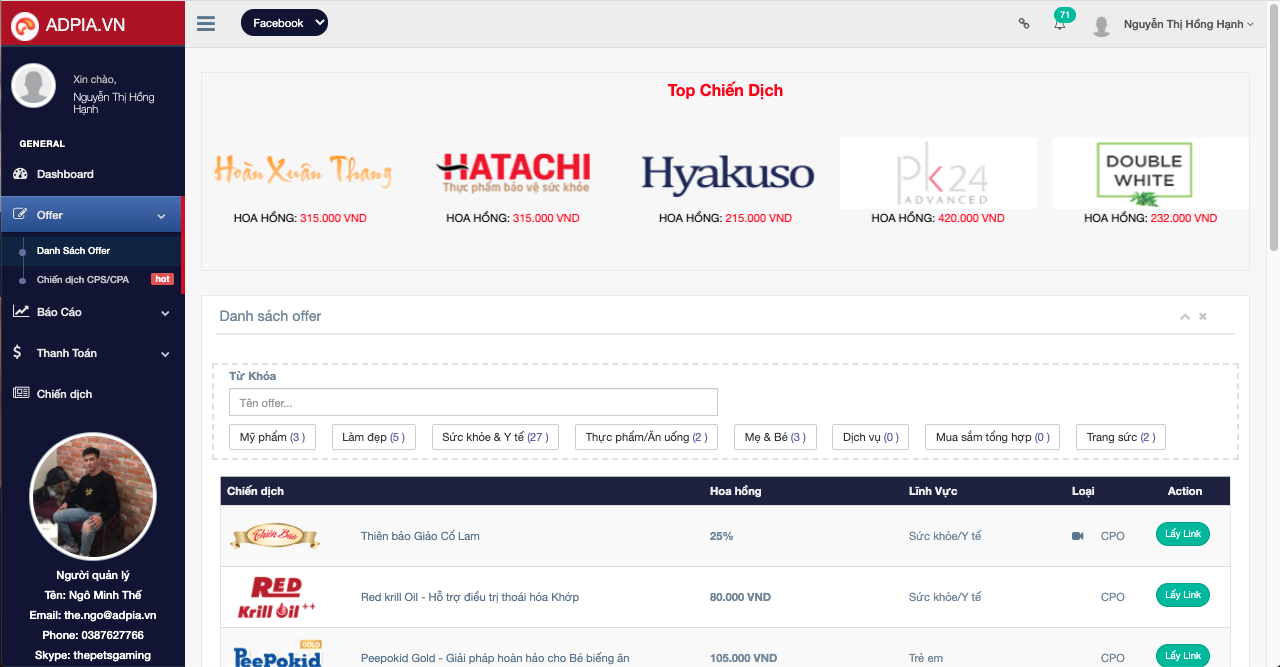
Task: Click Thiên Bảo product logo thumbnail
Action: tap(275, 537)
